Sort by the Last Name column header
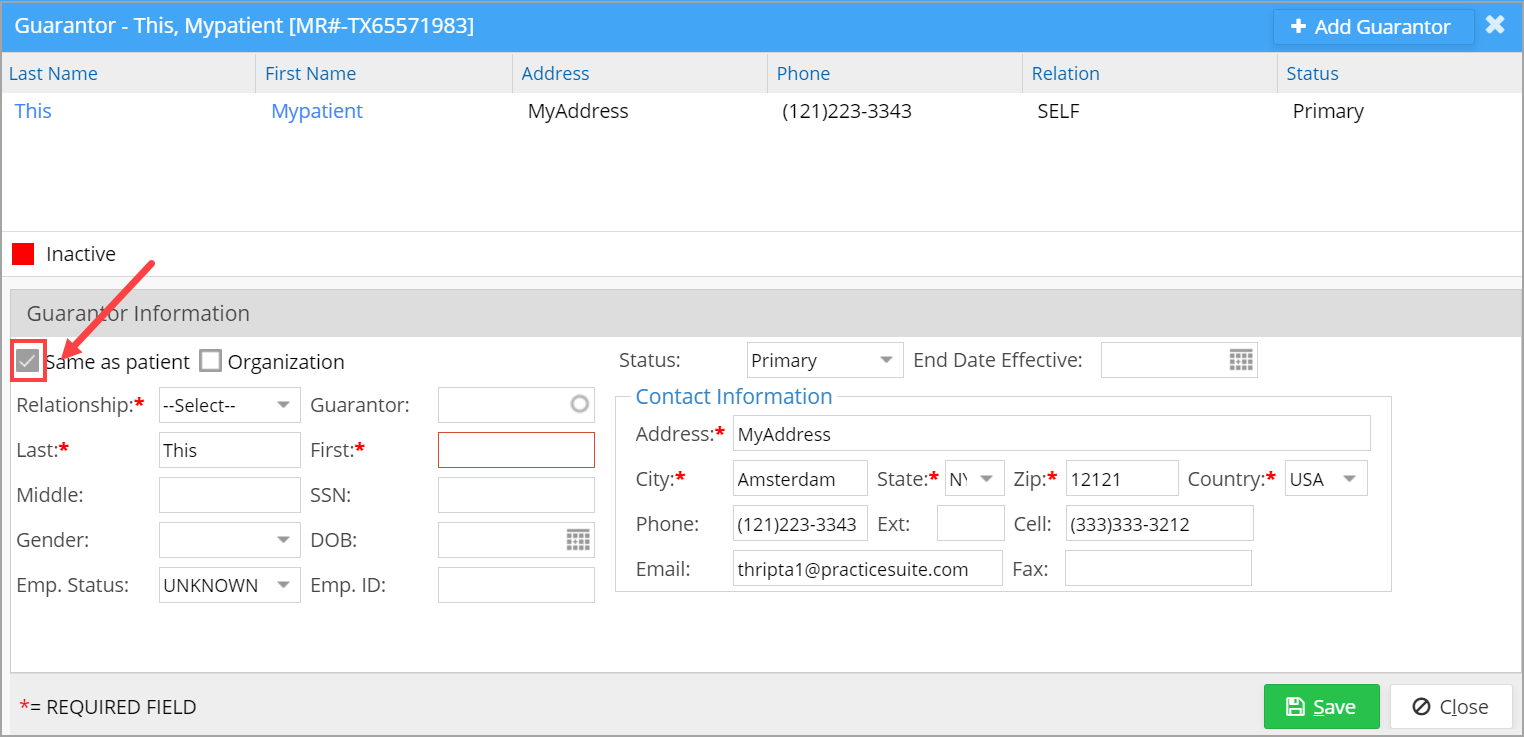 (53, 73)
